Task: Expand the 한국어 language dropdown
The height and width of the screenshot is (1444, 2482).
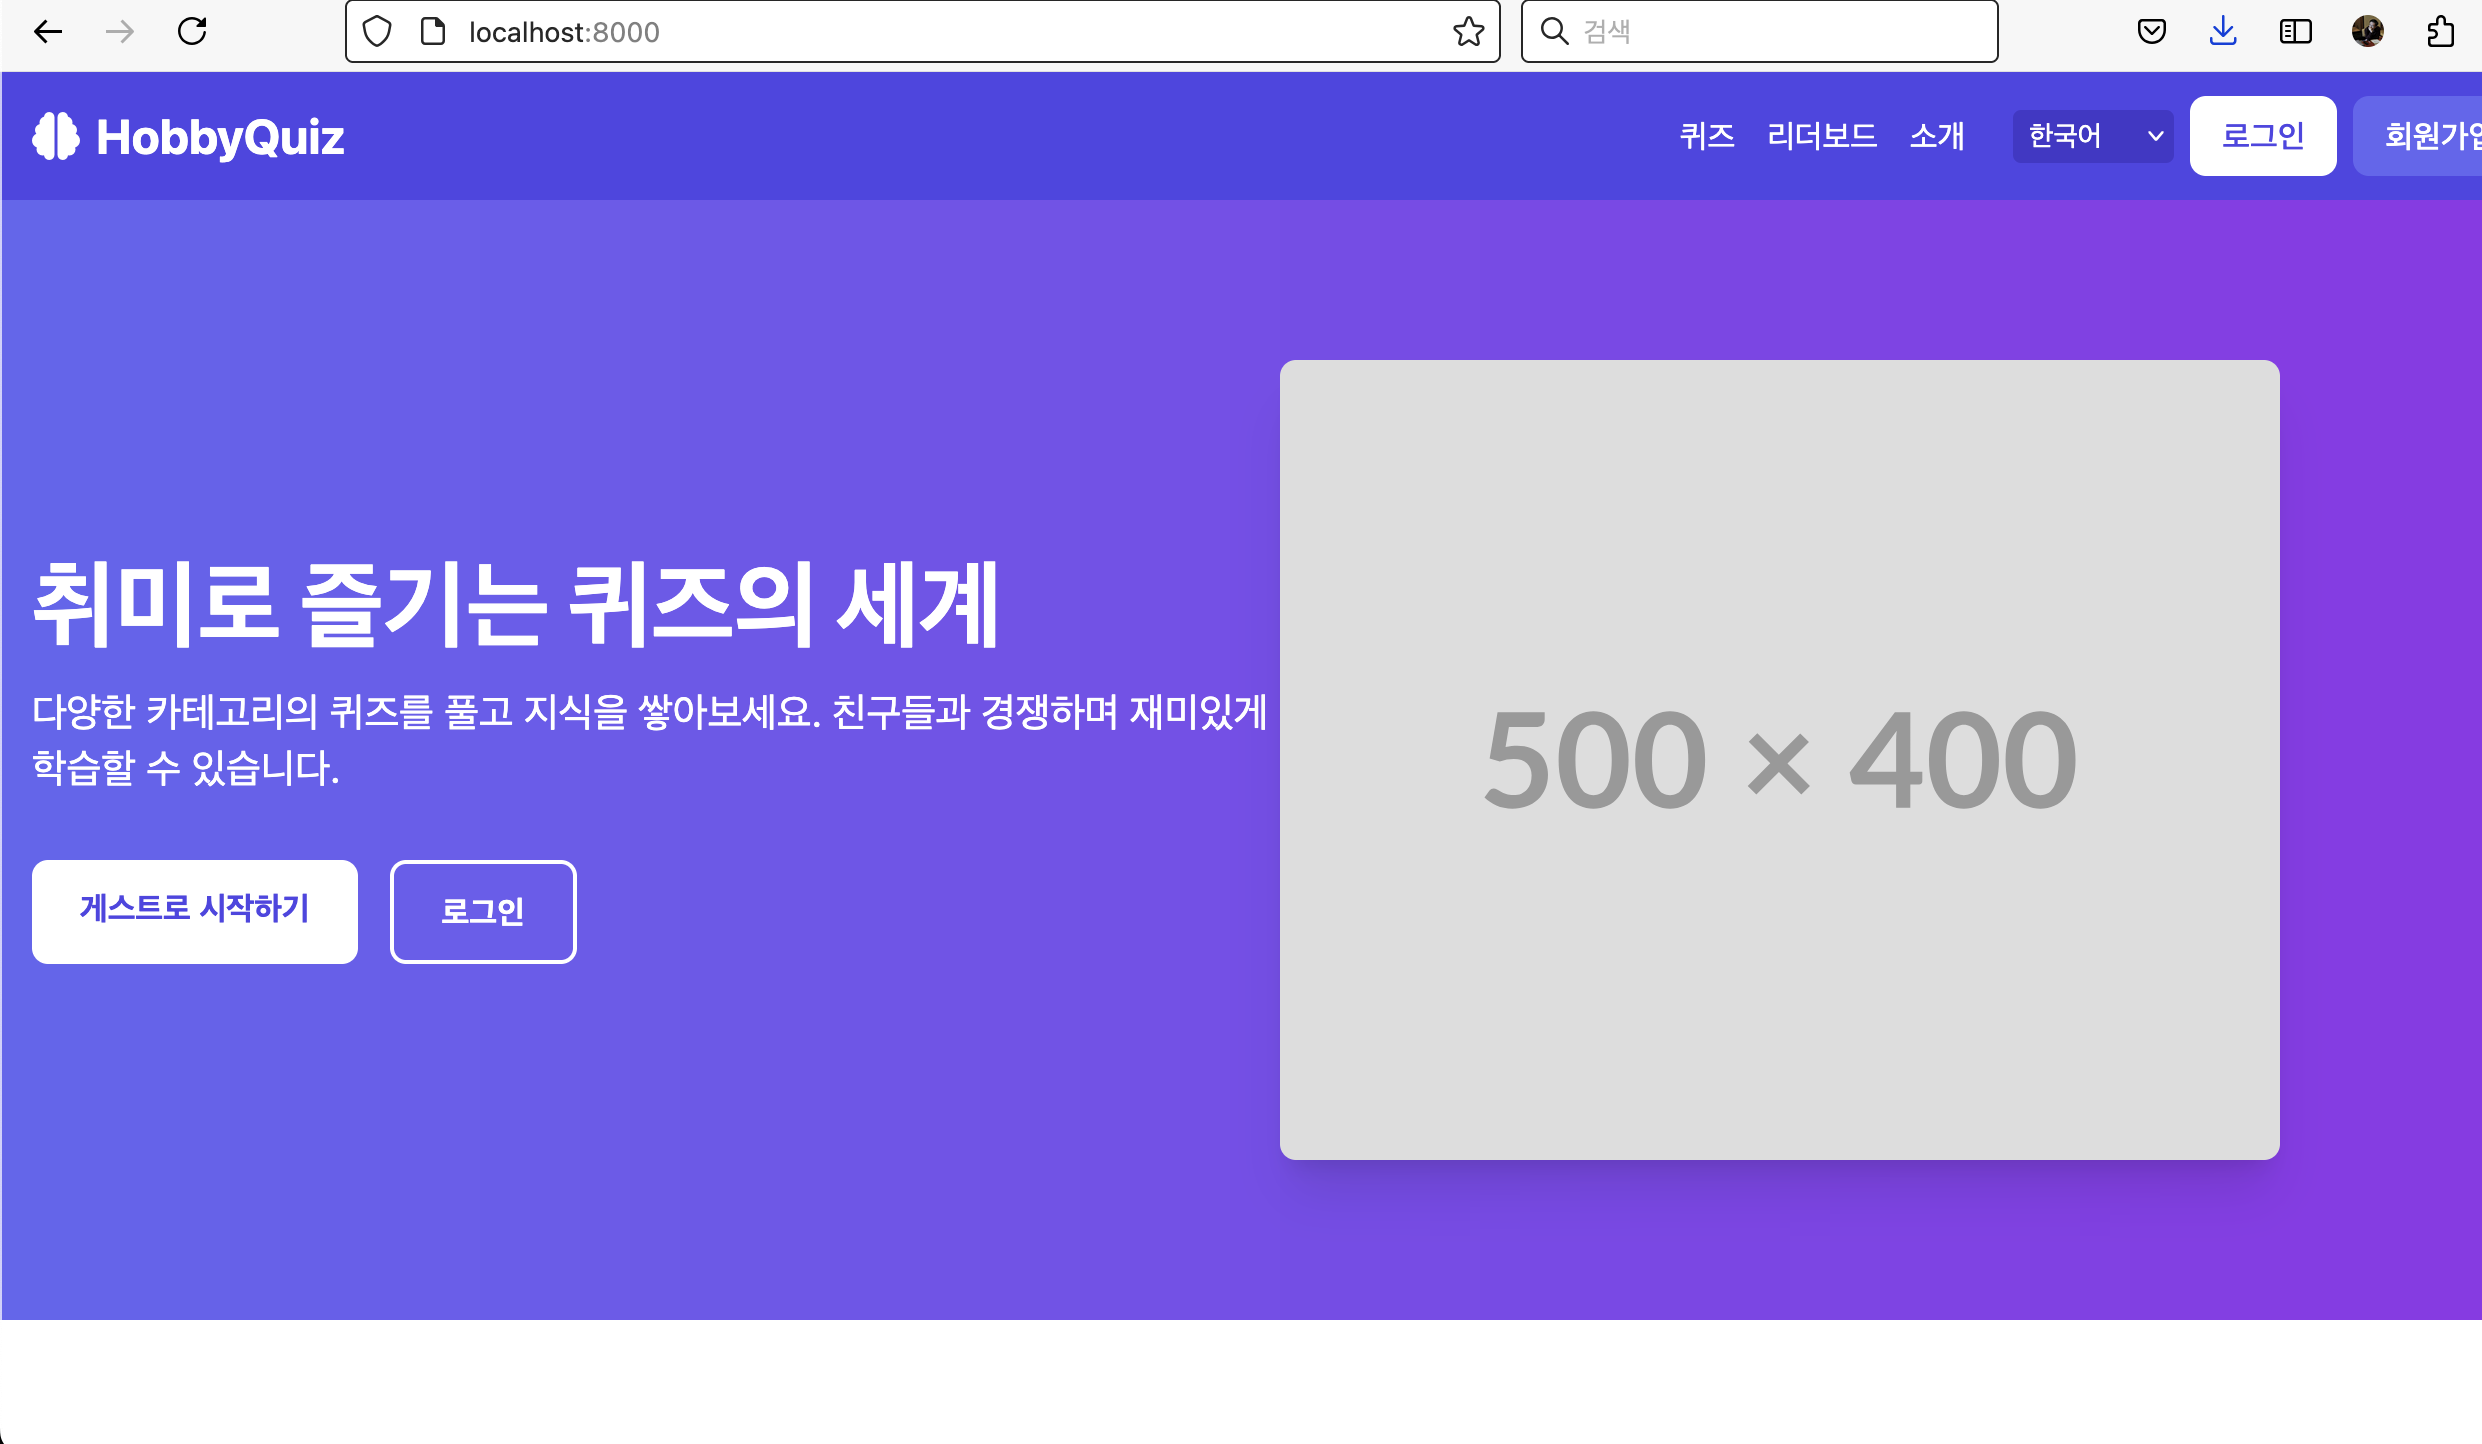Action: coord(2092,136)
